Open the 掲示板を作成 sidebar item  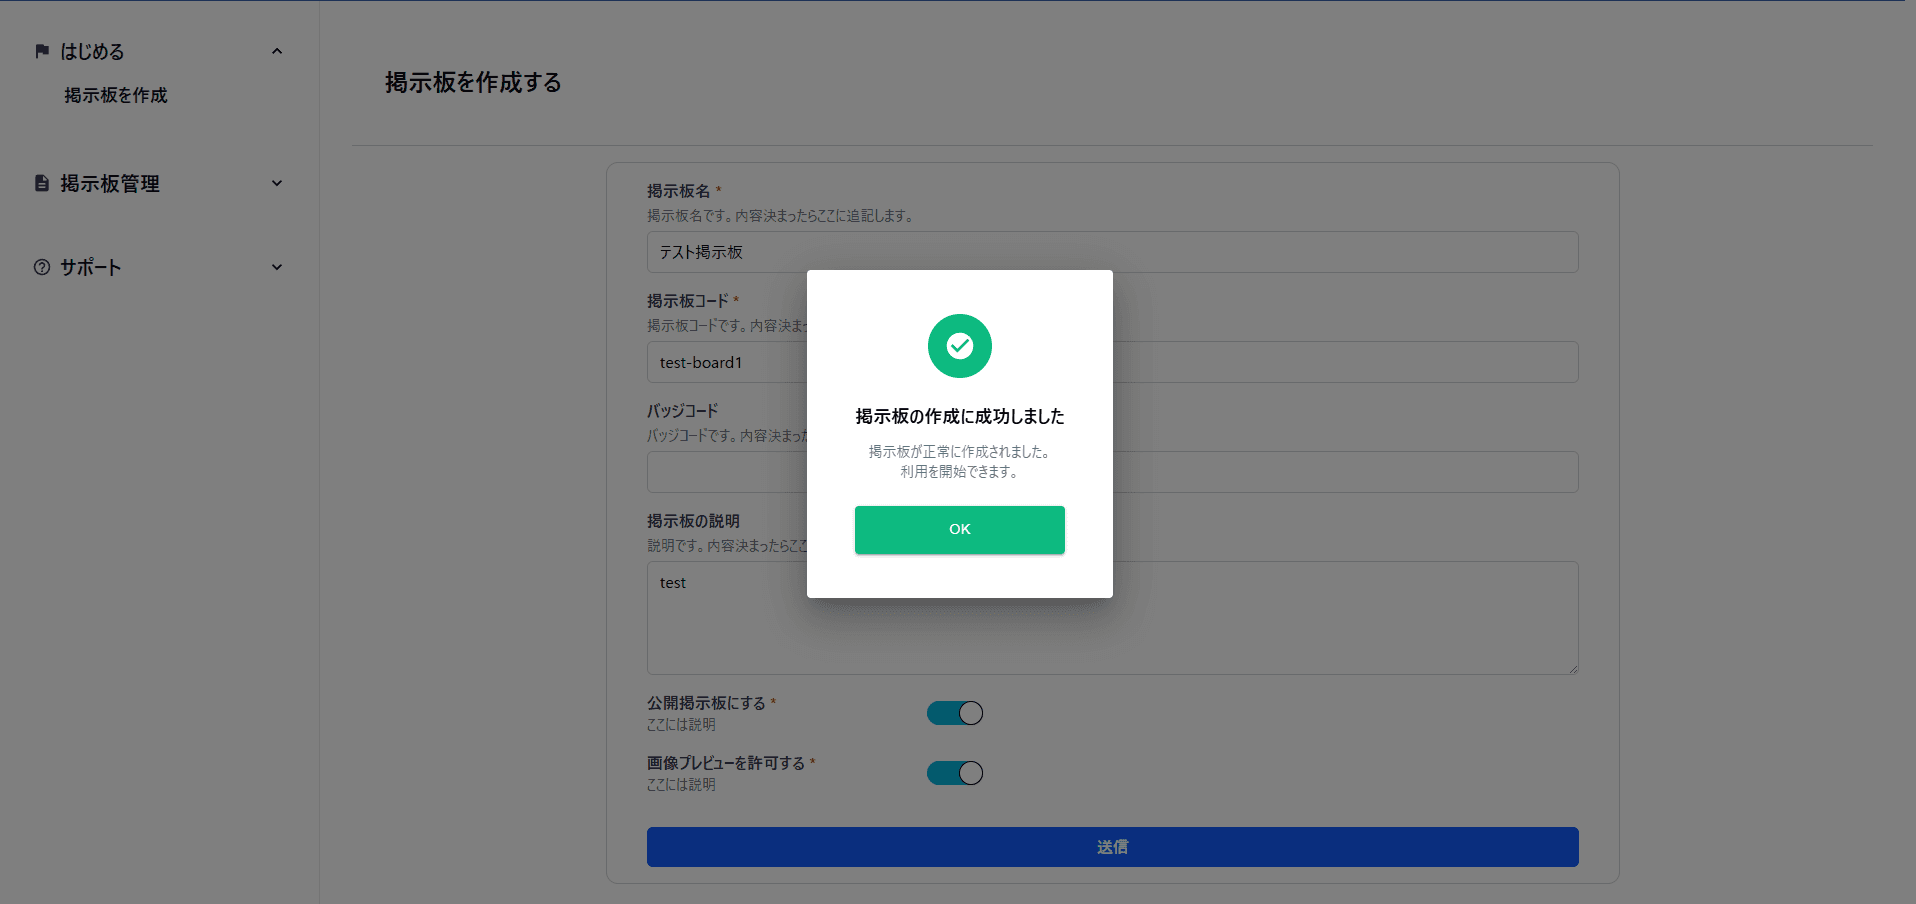tap(116, 95)
